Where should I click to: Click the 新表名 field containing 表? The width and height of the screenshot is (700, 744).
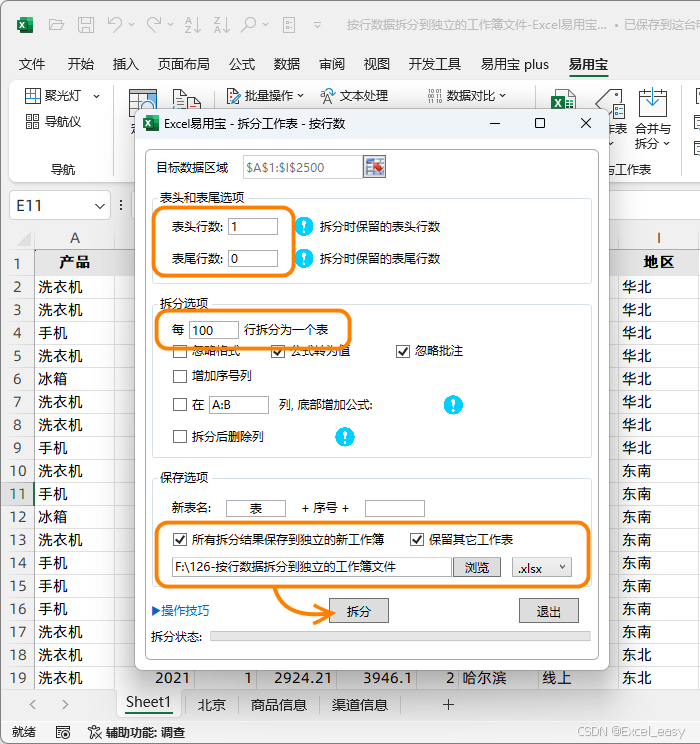click(256, 508)
